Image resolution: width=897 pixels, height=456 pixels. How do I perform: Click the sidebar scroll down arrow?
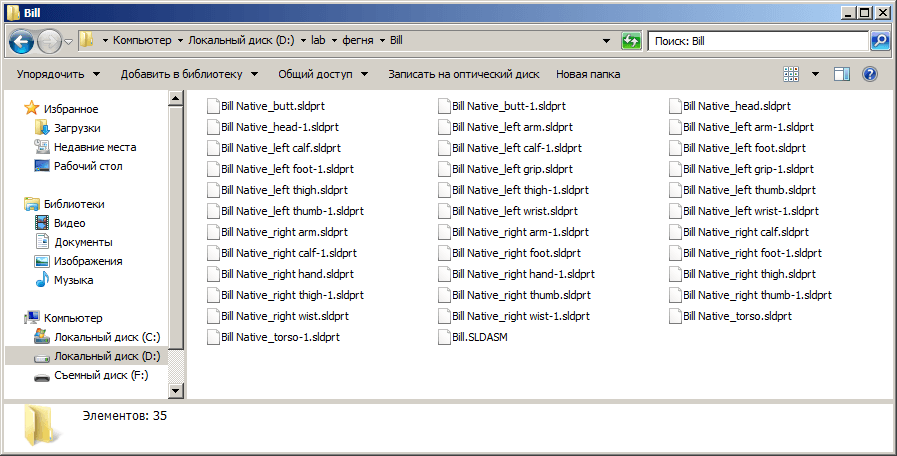(x=176, y=391)
